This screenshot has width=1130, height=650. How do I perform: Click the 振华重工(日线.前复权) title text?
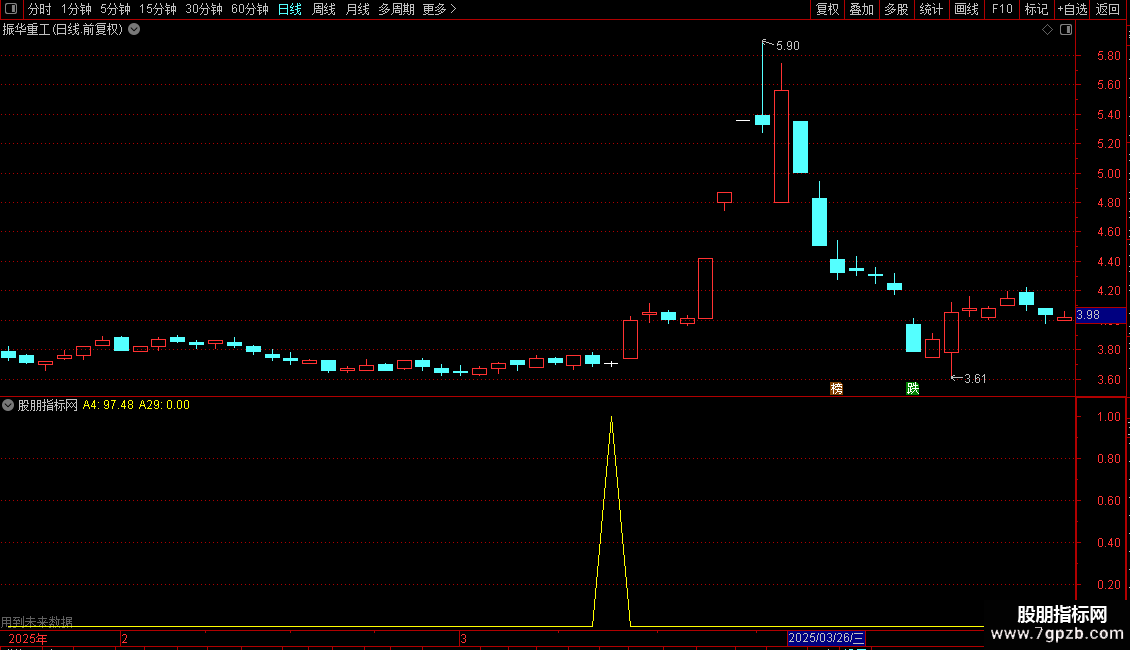click(63, 30)
